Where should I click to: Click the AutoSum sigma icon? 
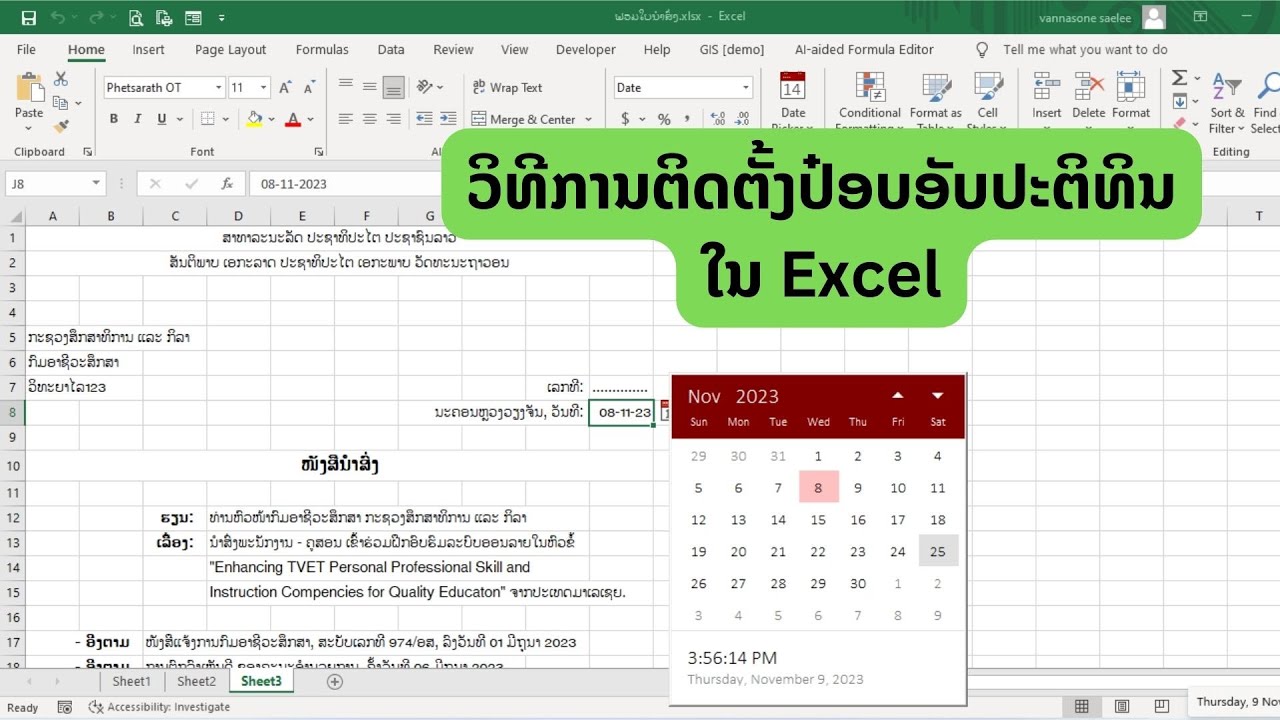[1180, 78]
